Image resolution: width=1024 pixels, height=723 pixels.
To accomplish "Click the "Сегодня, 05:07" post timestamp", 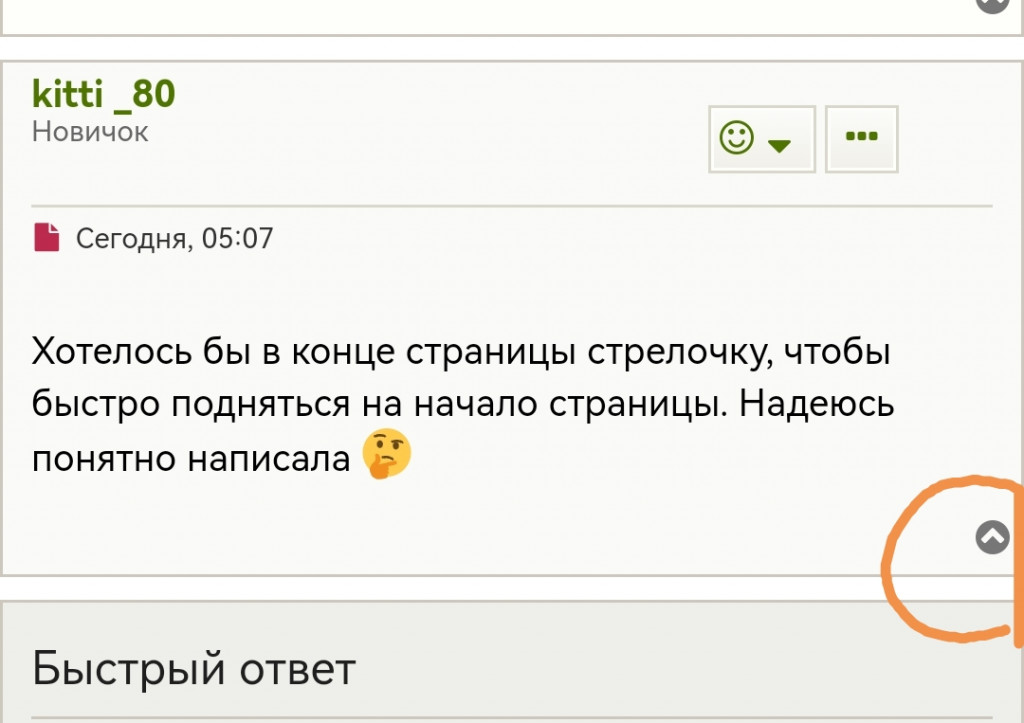I will point(175,238).
